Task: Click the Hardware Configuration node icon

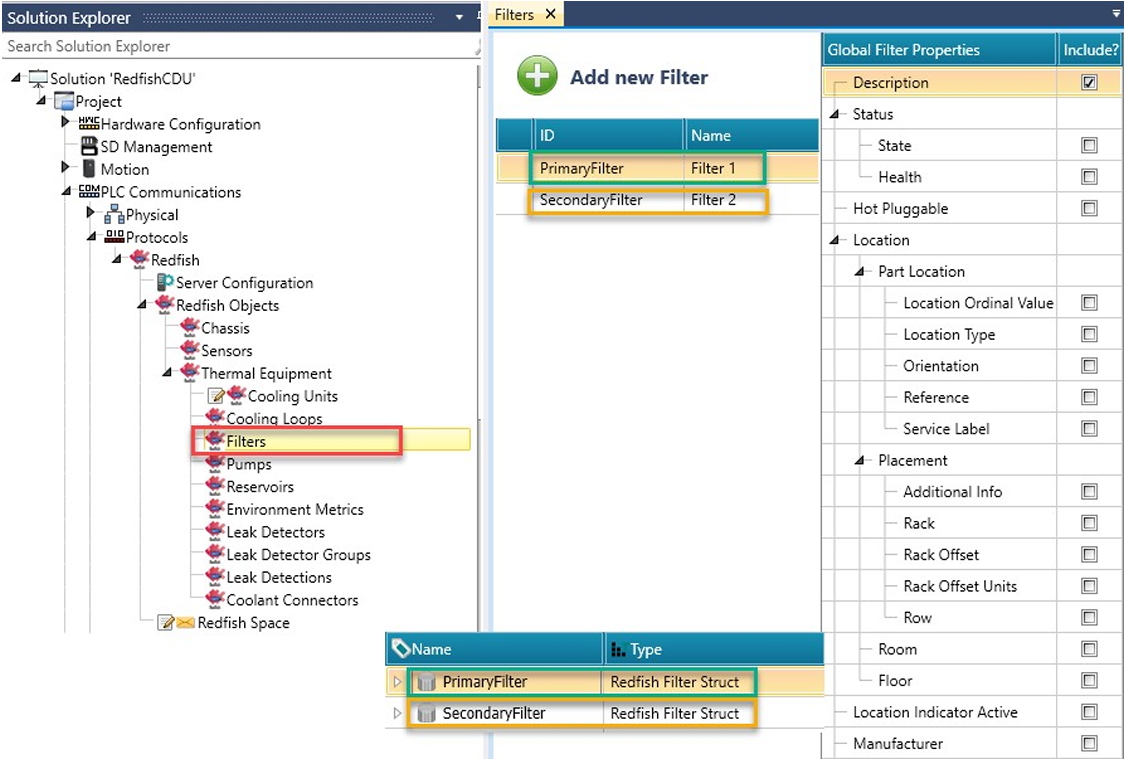Action: pyautogui.click(x=88, y=124)
